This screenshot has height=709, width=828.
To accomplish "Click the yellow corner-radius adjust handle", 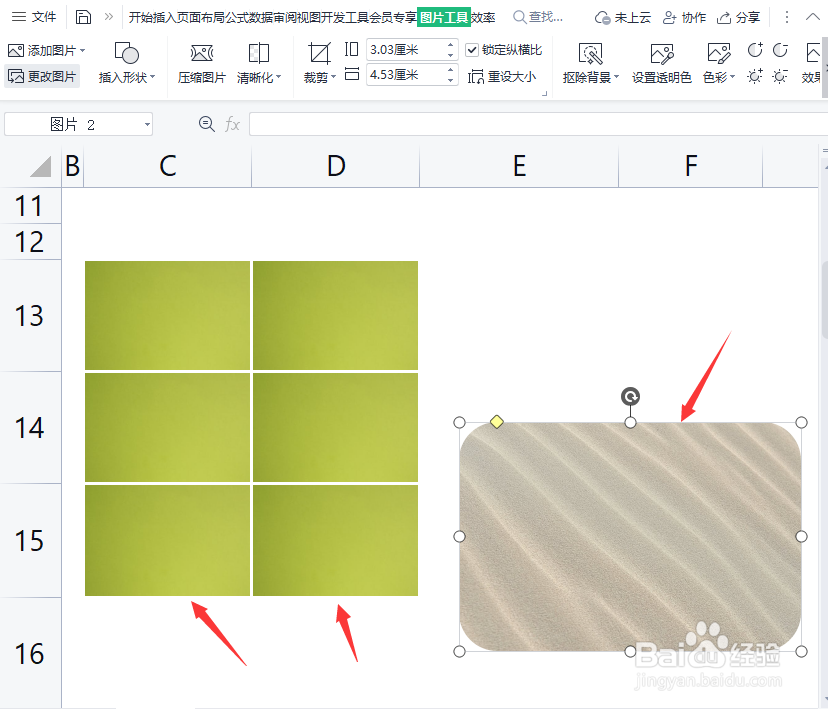I will point(497,422).
